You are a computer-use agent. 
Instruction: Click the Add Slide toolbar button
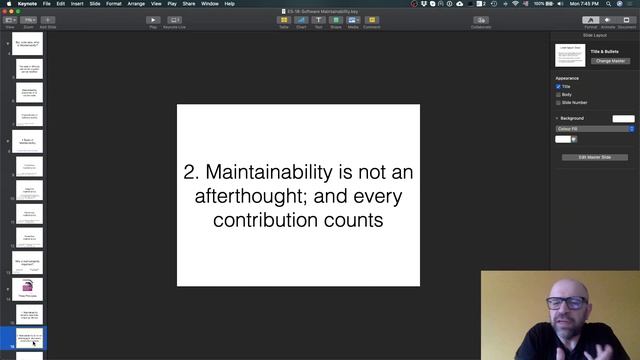48,20
